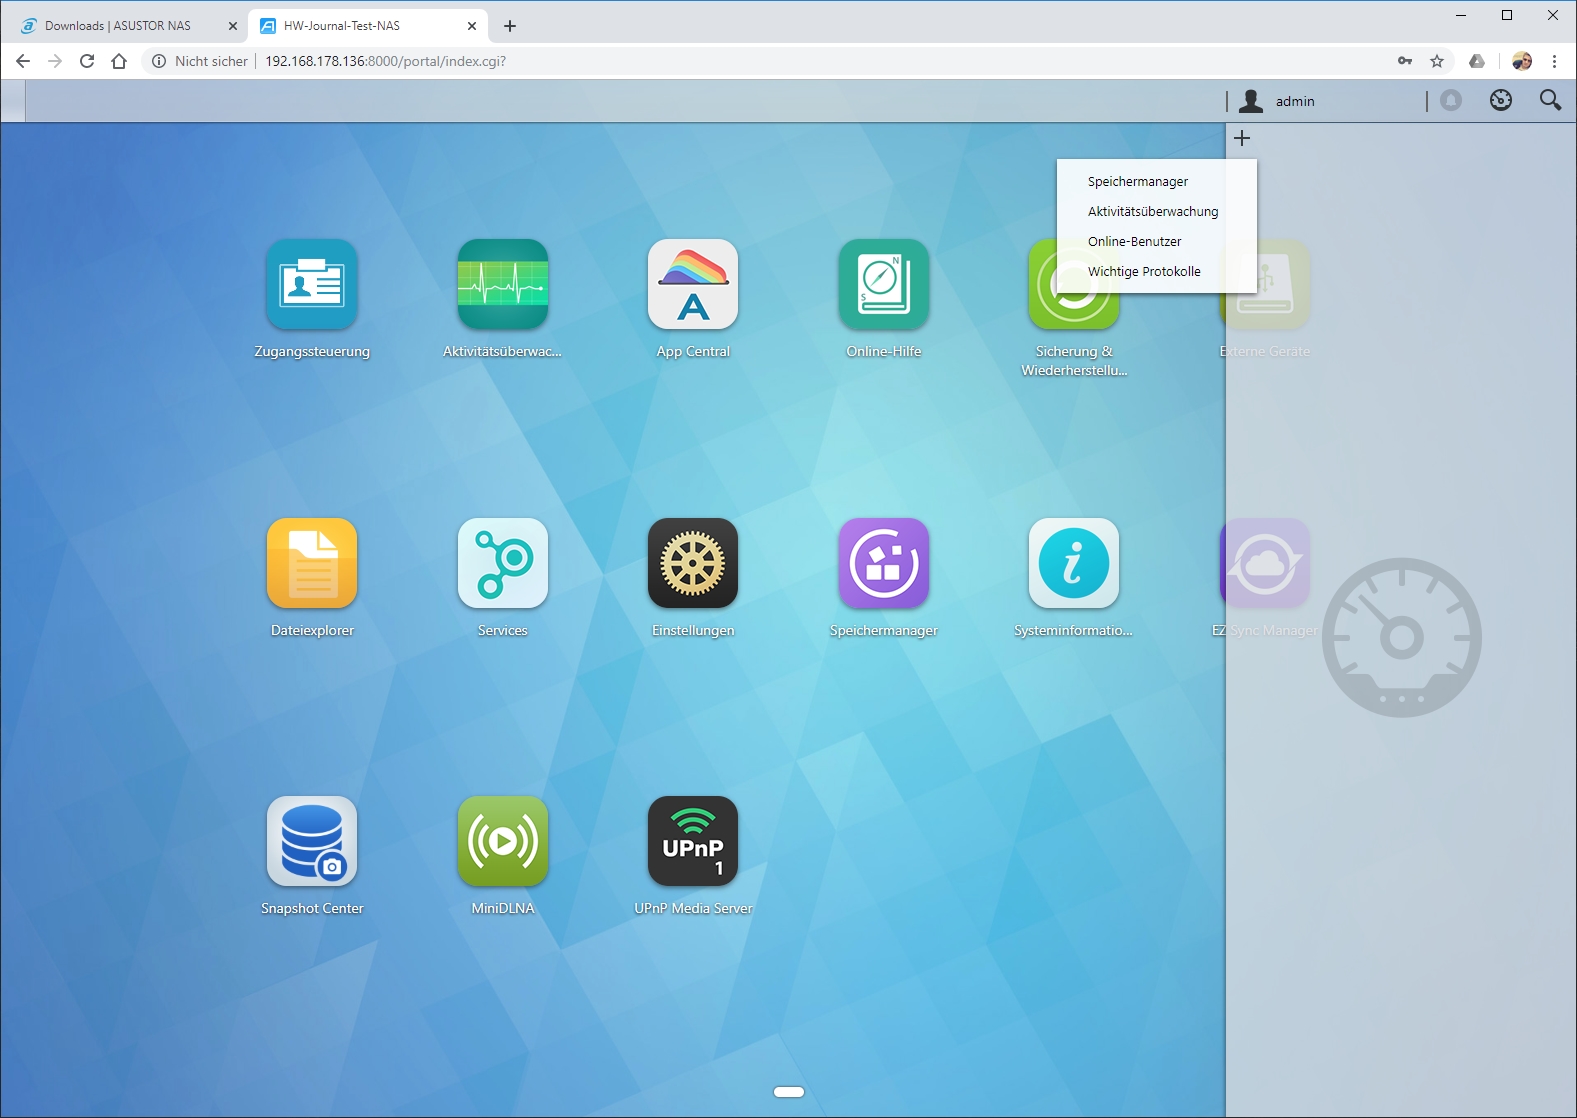This screenshot has height=1118, width=1577.
Task: Click the notification bell icon in ADM header
Action: [1451, 100]
